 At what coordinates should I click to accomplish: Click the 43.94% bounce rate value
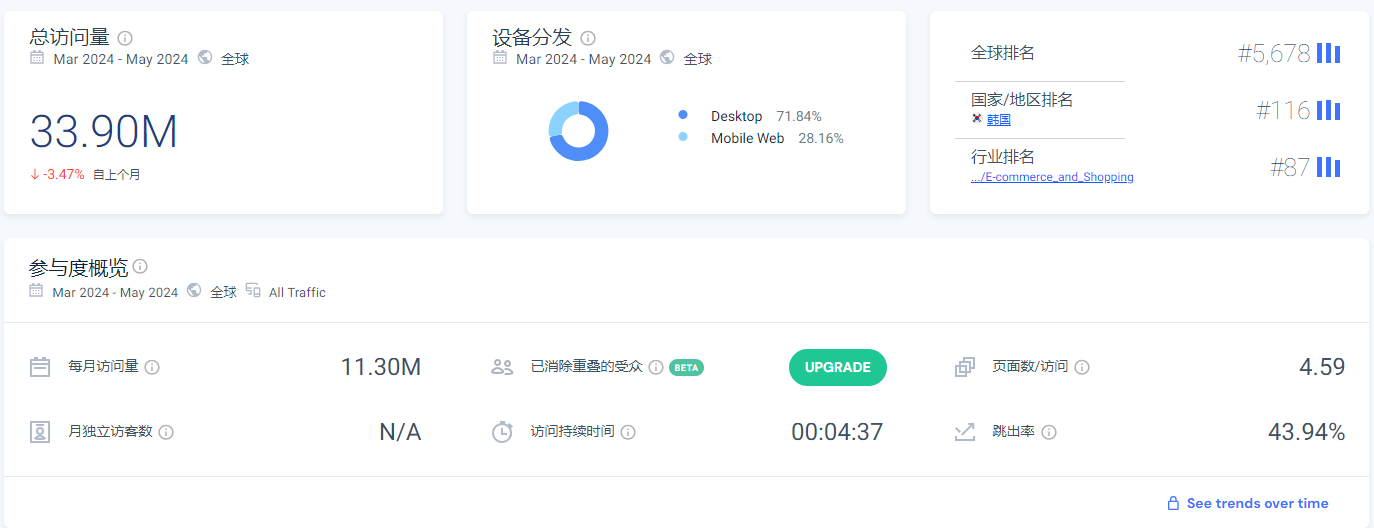[x=1306, y=432]
